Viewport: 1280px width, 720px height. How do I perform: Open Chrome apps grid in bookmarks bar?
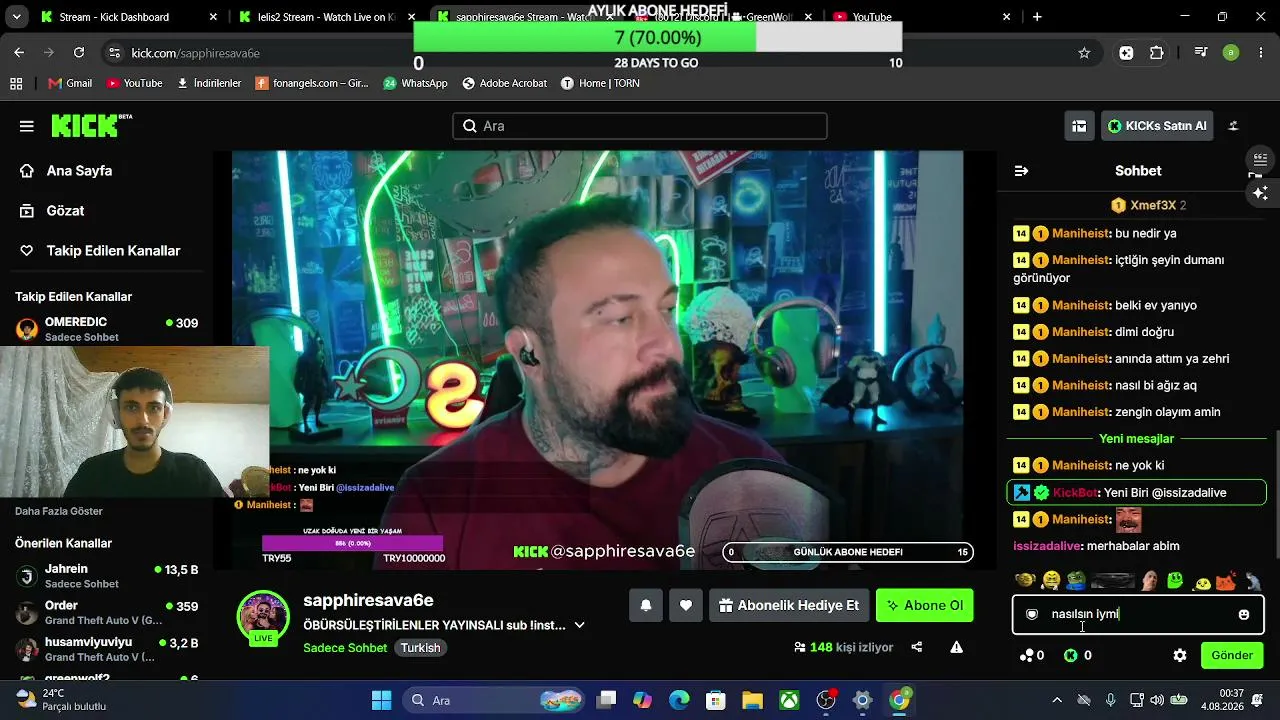click(x=16, y=83)
